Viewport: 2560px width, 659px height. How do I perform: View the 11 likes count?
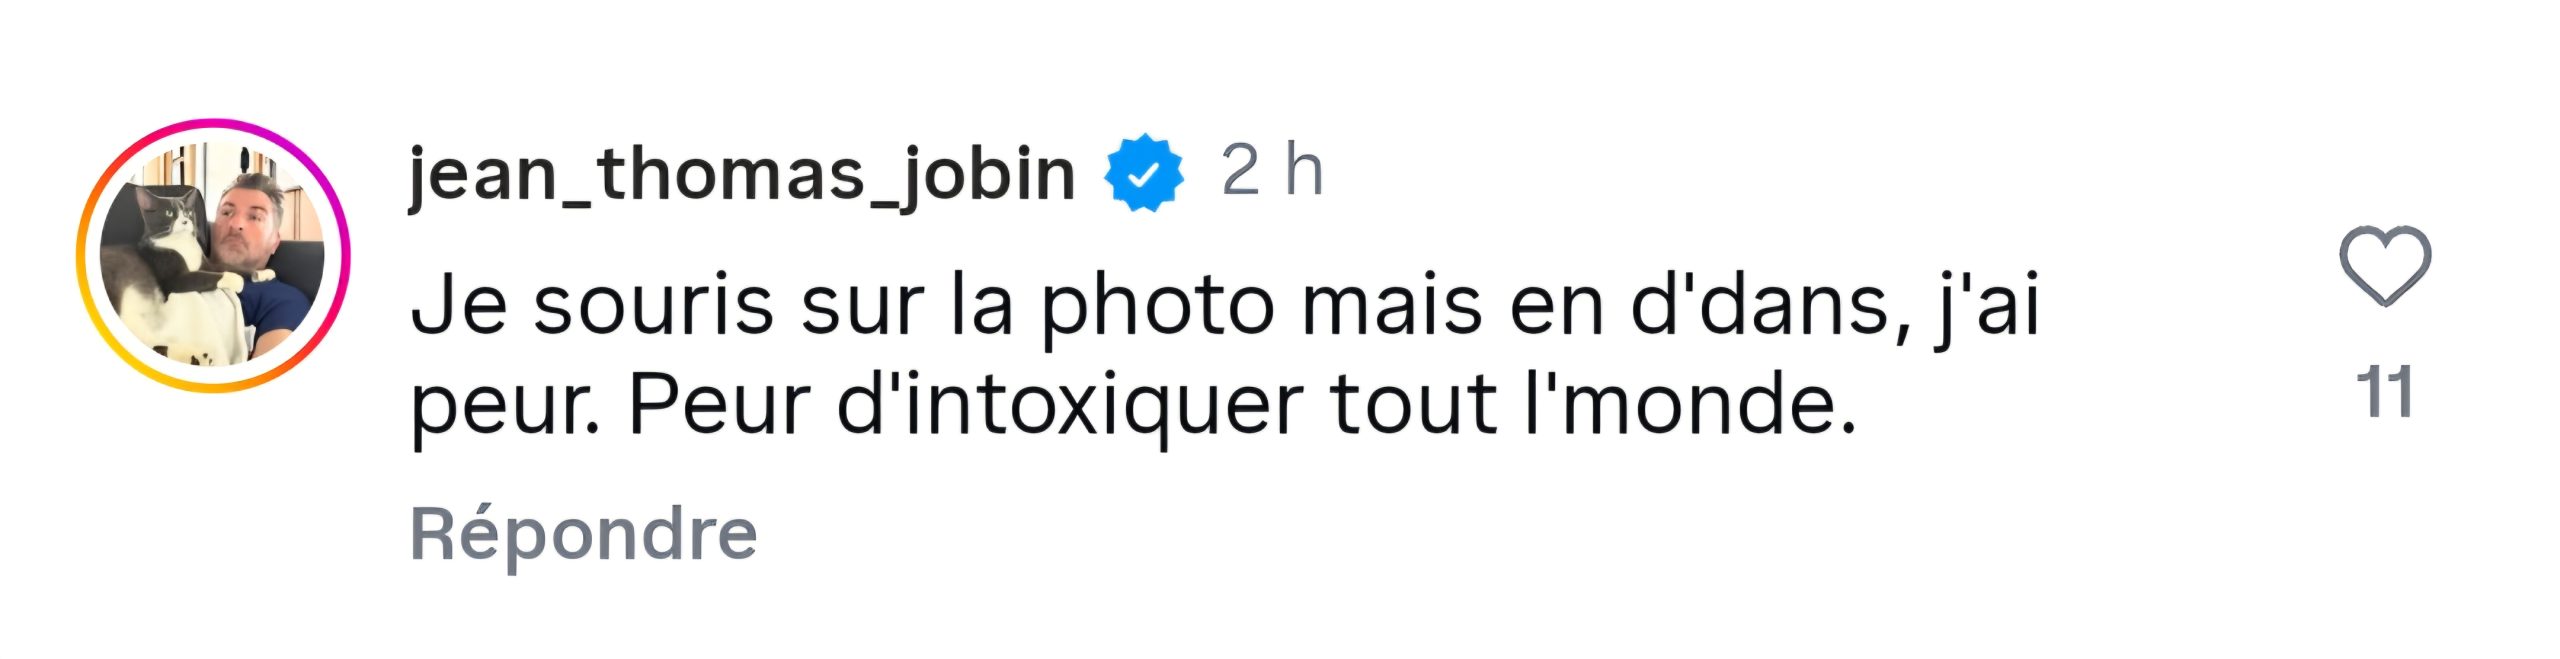click(2384, 392)
